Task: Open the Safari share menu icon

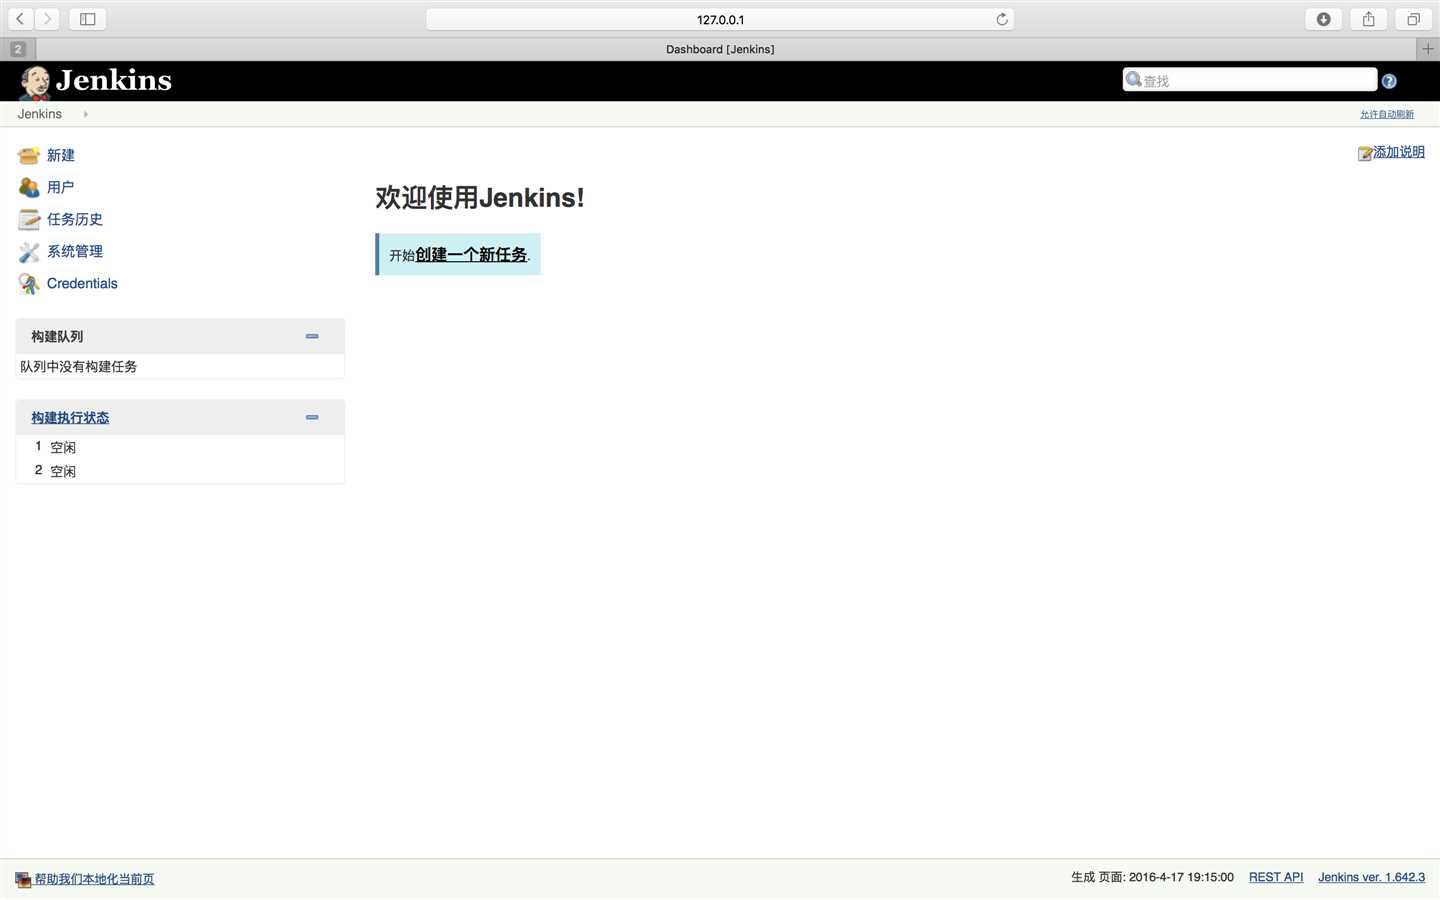Action: [1368, 19]
